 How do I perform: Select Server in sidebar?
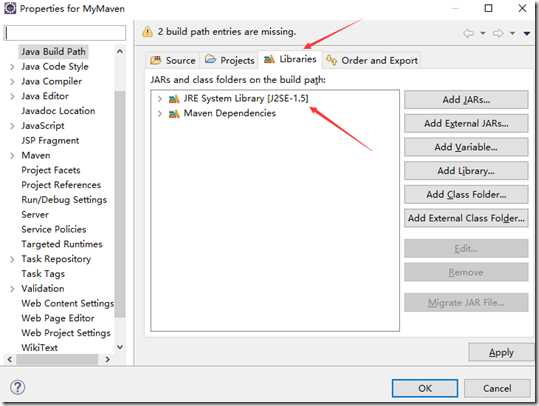(35, 215)
